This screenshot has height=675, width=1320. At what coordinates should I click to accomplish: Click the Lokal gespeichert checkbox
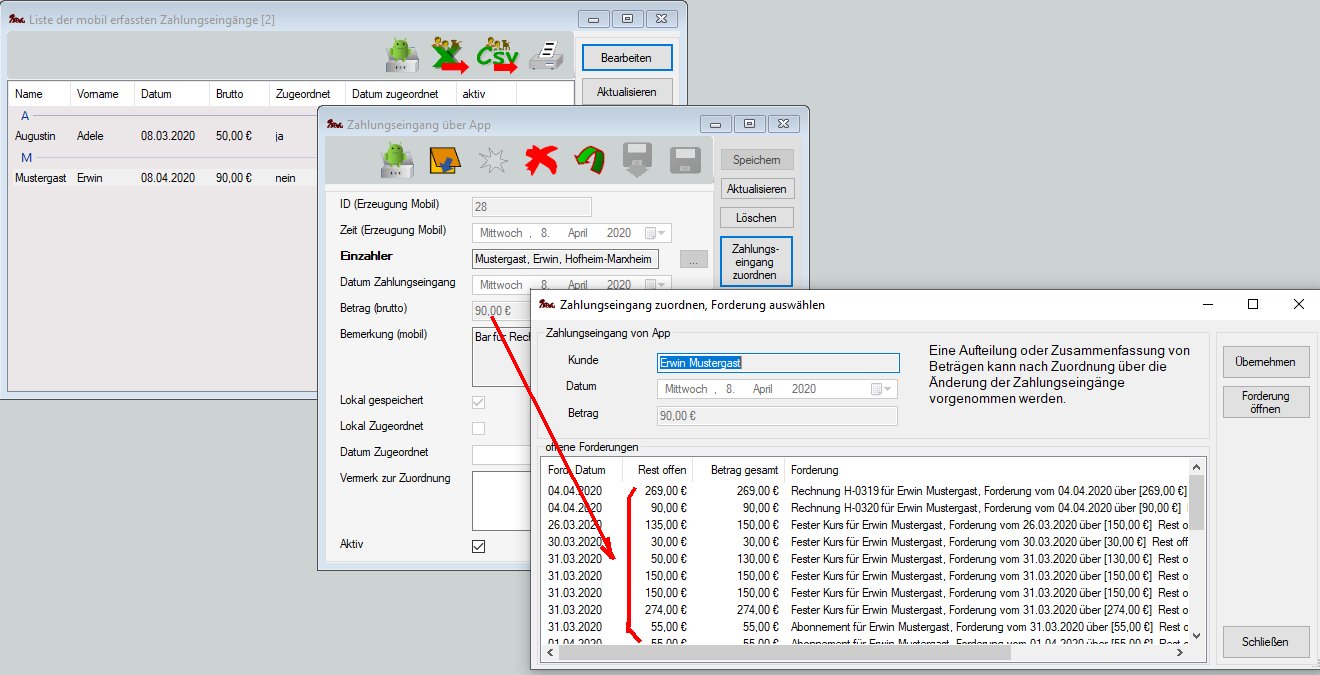click(478, 402)
